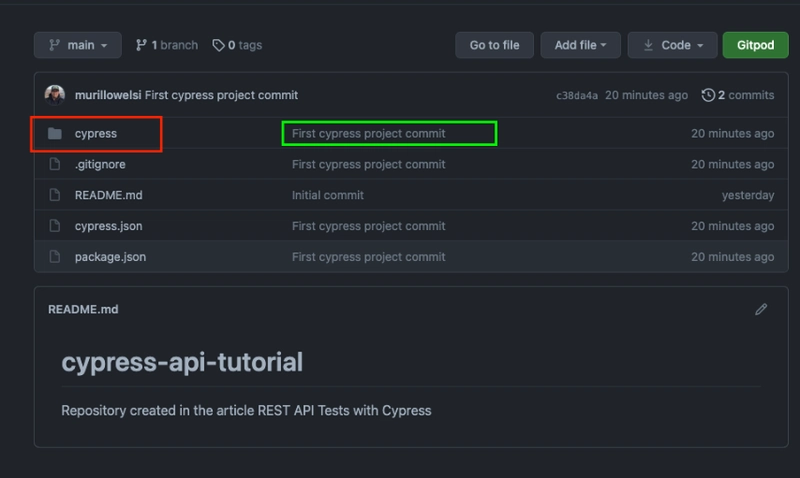Click the header 20 minutes ago timestamp
Image resolution: width=800 pixels, height=478 pixels.
pos(646,95)
